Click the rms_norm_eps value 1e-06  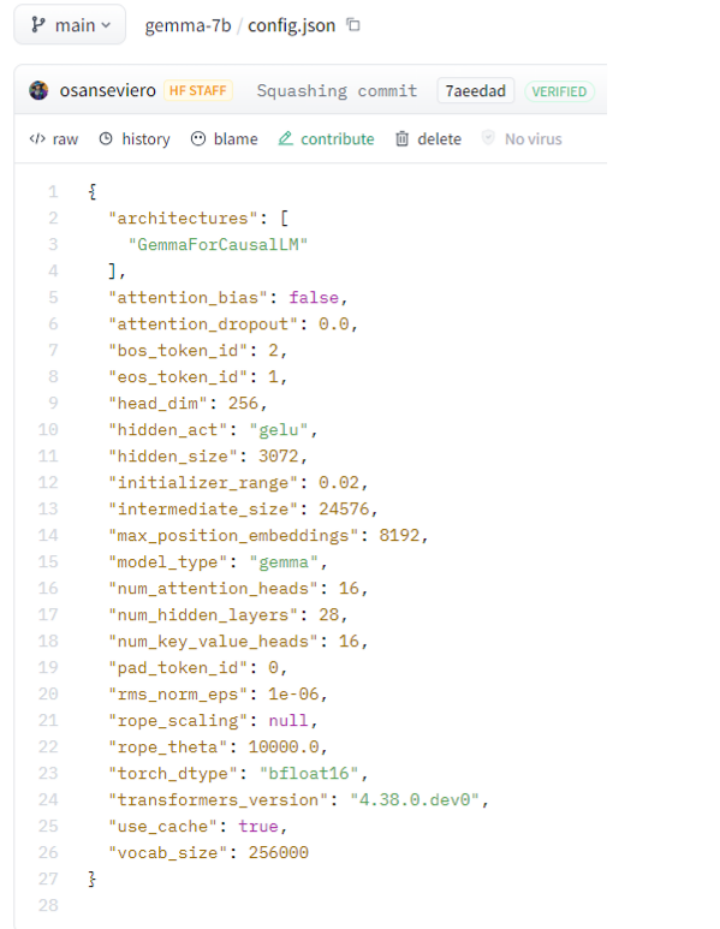click(293, 694)
